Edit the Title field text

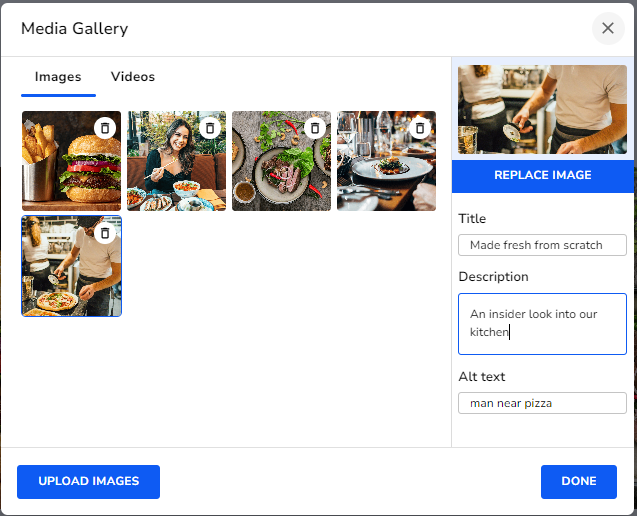click(543, 245)
